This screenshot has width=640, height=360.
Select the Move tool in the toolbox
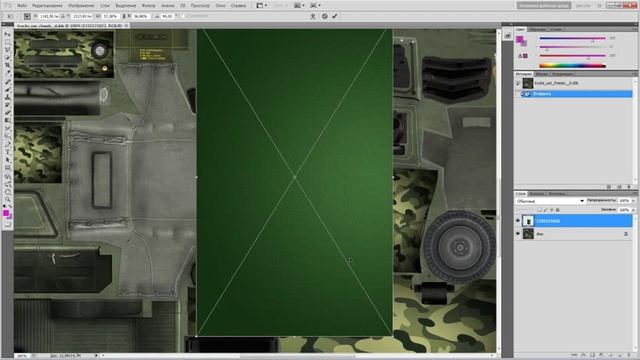[x=7, y=34]
